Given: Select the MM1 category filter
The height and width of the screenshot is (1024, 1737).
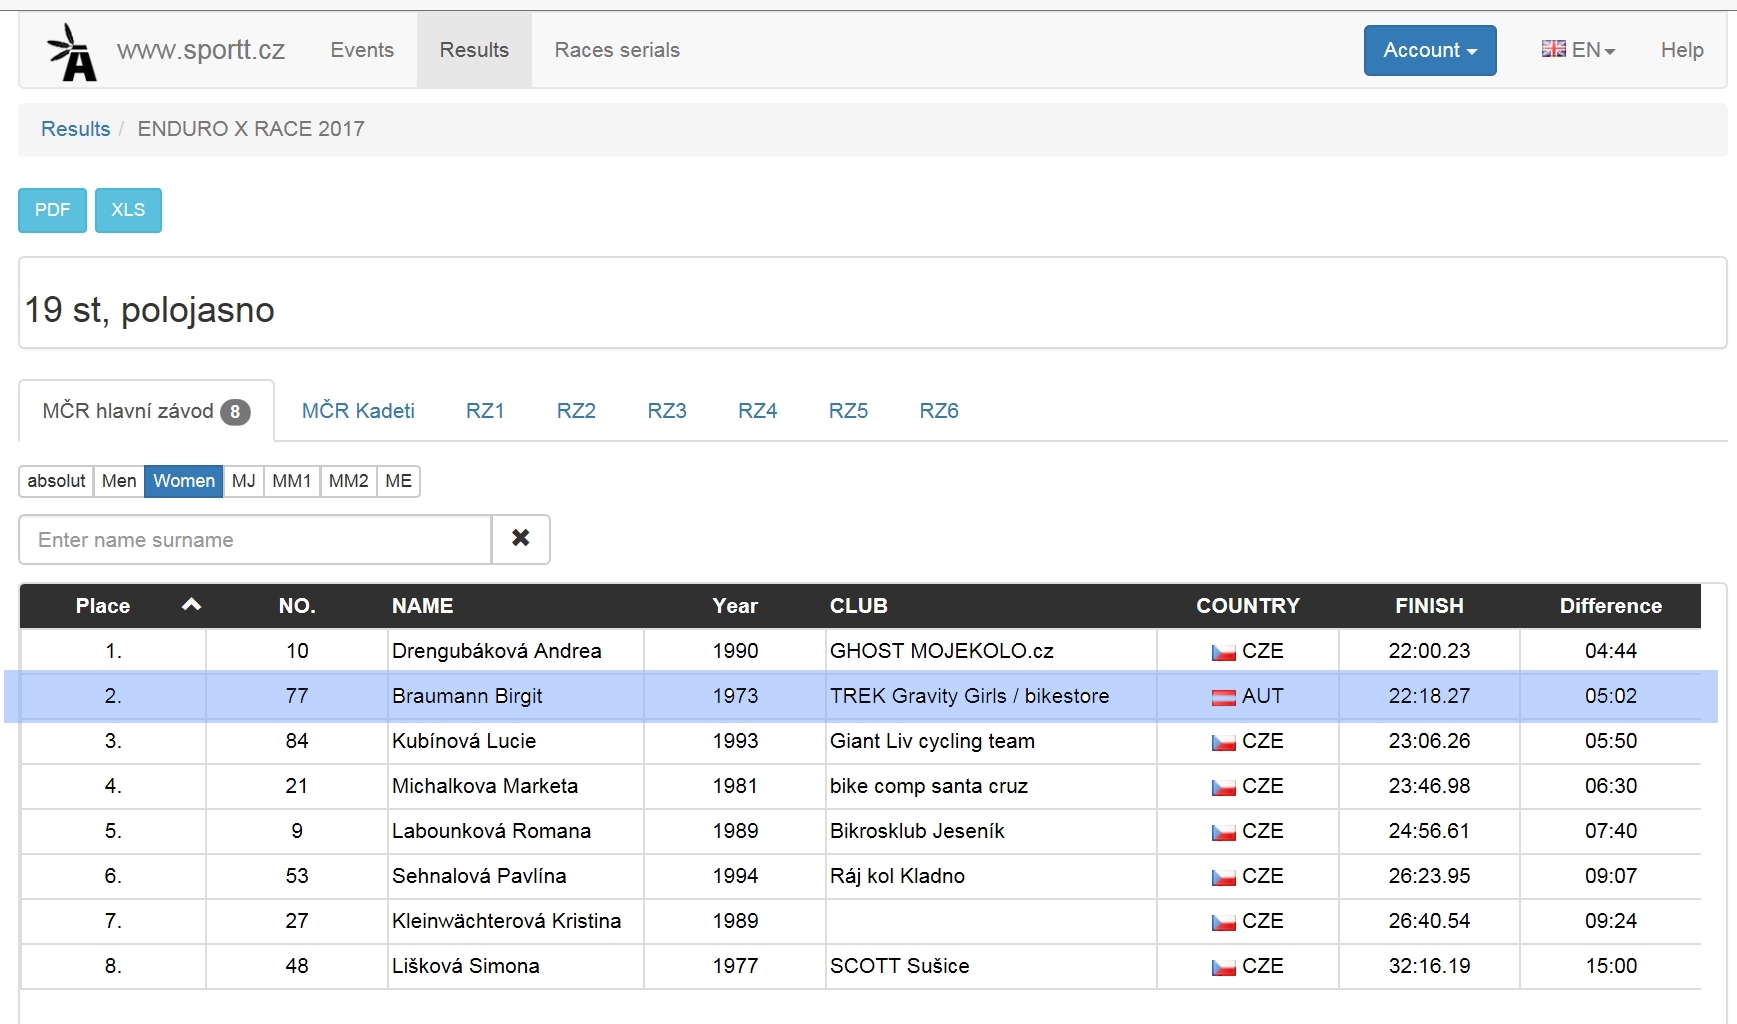Looking at the screenshot, I should (x=292, y=481).
